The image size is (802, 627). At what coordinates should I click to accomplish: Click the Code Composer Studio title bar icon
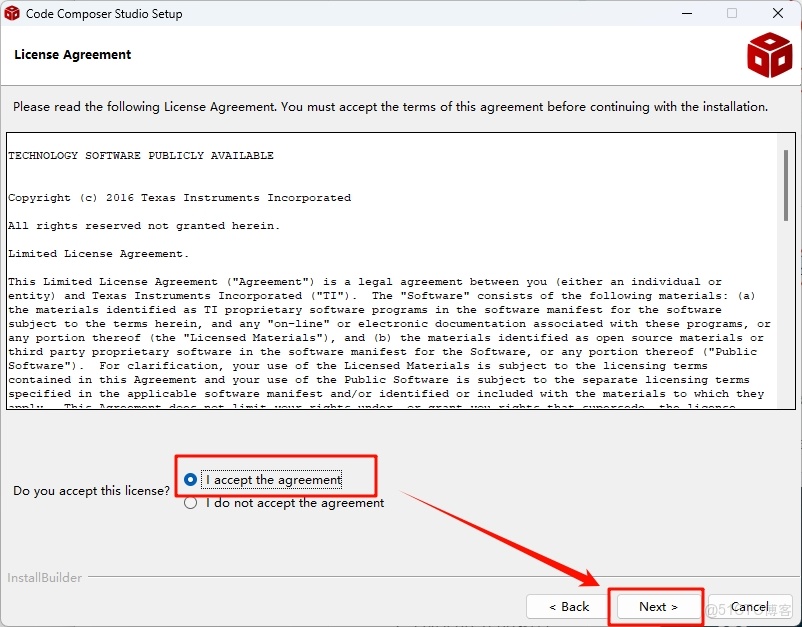(x=12, y=13)
